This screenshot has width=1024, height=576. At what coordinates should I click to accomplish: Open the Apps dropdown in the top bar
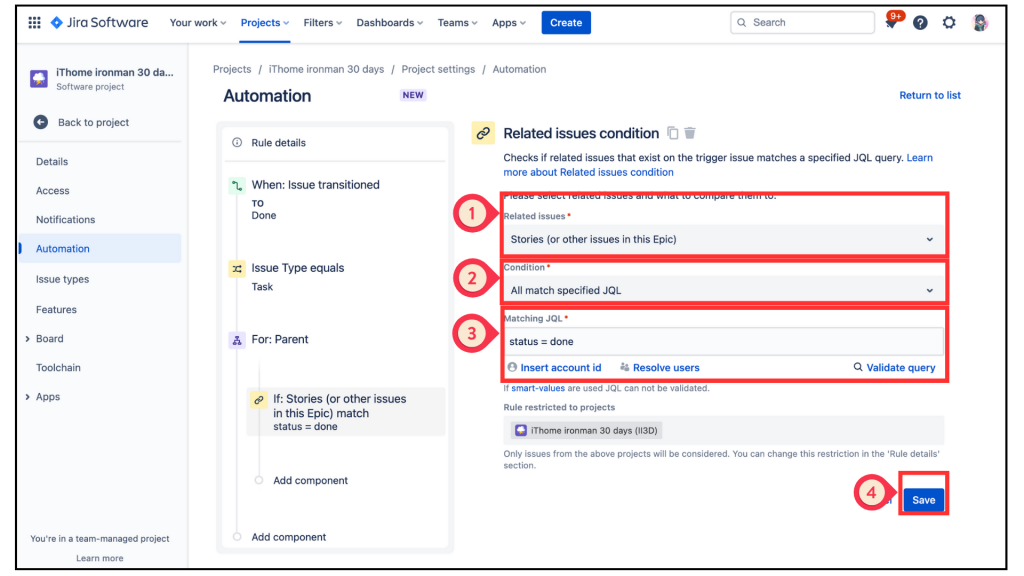pos(509,23)
